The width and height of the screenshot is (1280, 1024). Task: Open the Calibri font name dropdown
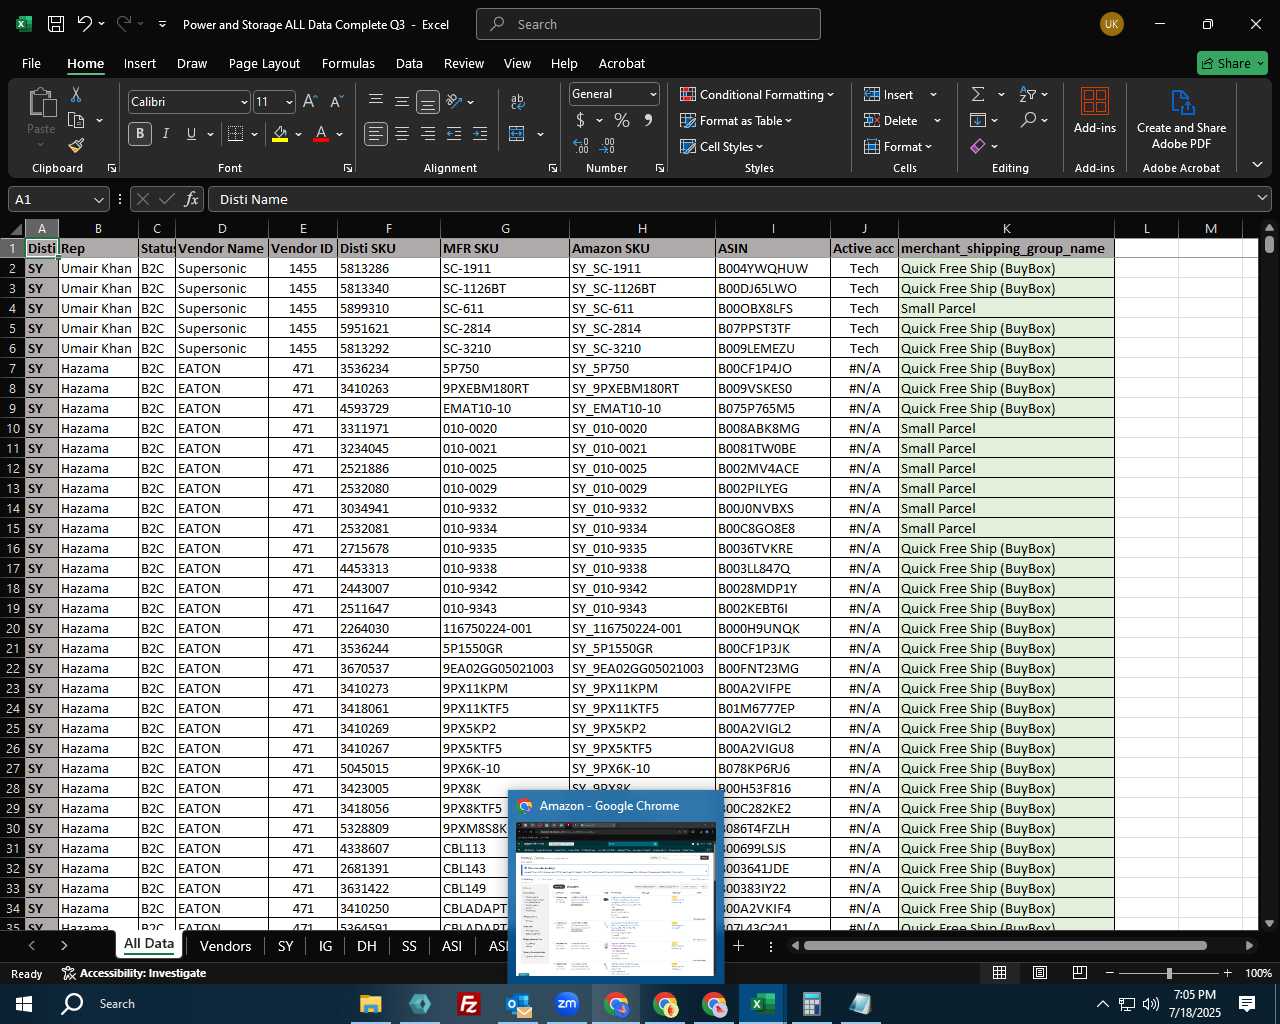click(243, 102)
